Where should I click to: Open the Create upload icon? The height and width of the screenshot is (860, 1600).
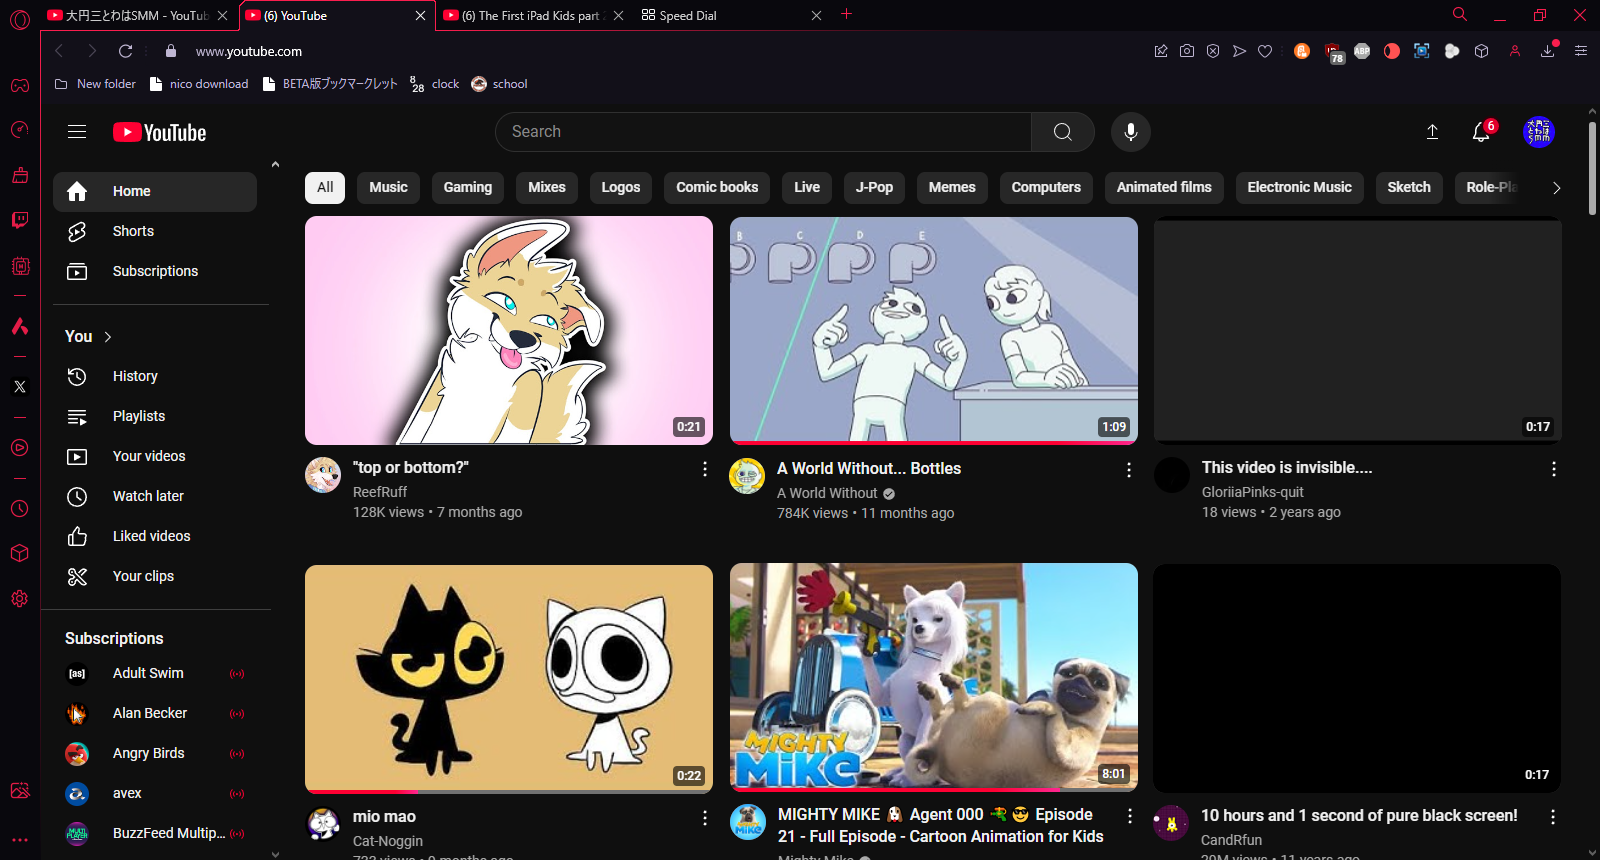[1432, 132]
